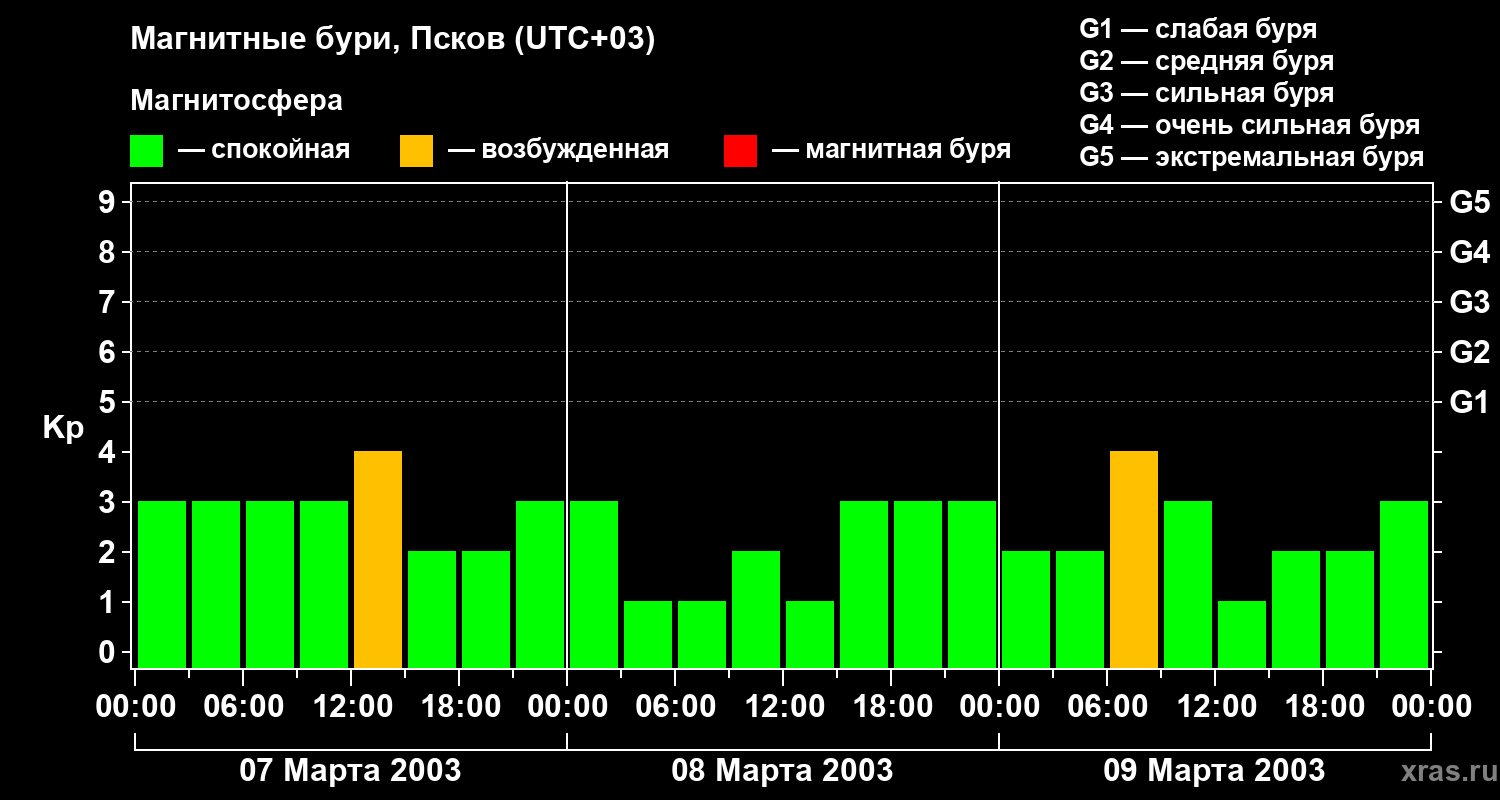The width and height of the screenshot is (1500, 800).
Task: Click the "G1" label on the right axis
Action: pos(1470,402)
